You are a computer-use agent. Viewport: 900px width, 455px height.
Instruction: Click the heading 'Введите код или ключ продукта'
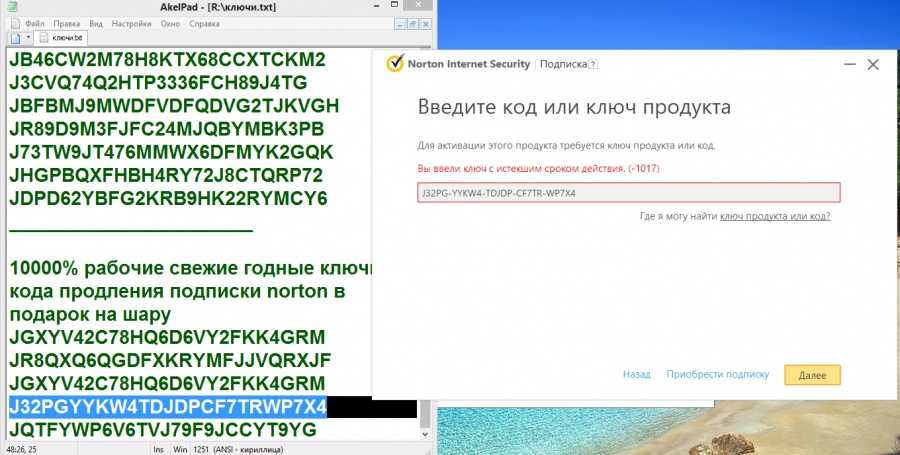pos(574,107)
